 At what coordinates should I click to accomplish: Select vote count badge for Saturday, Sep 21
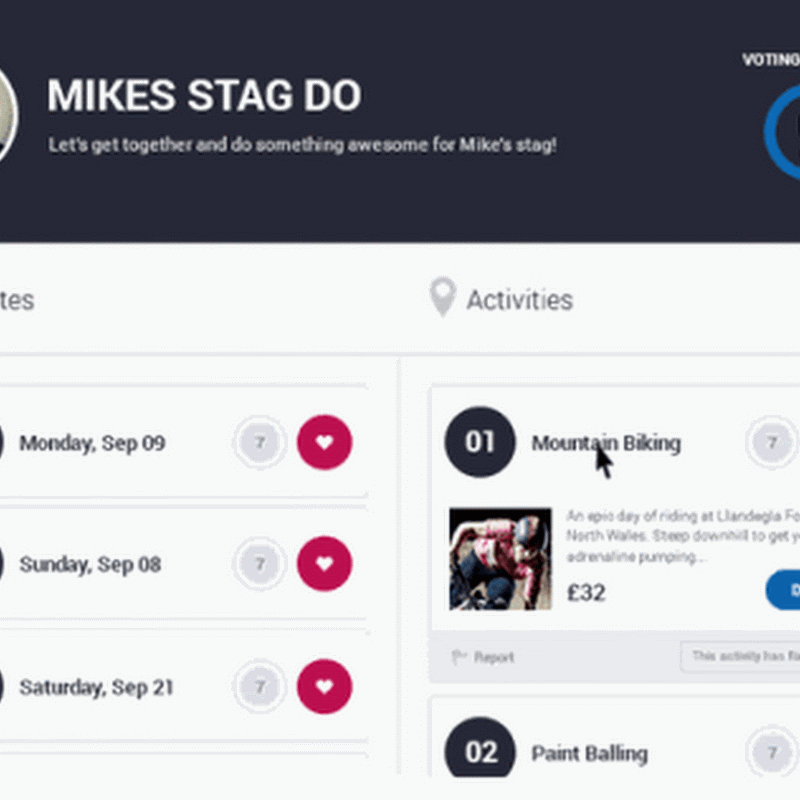pos(260,687)
